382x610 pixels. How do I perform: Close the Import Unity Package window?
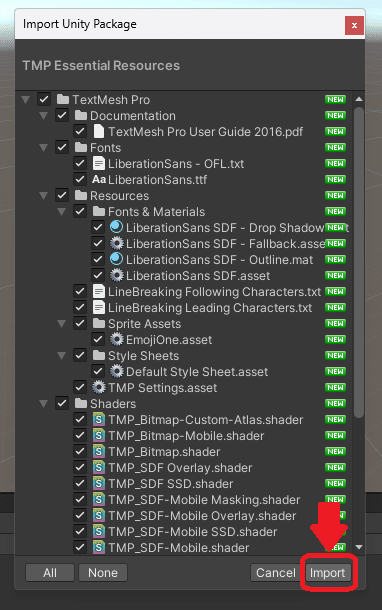[x=354, y=25]
